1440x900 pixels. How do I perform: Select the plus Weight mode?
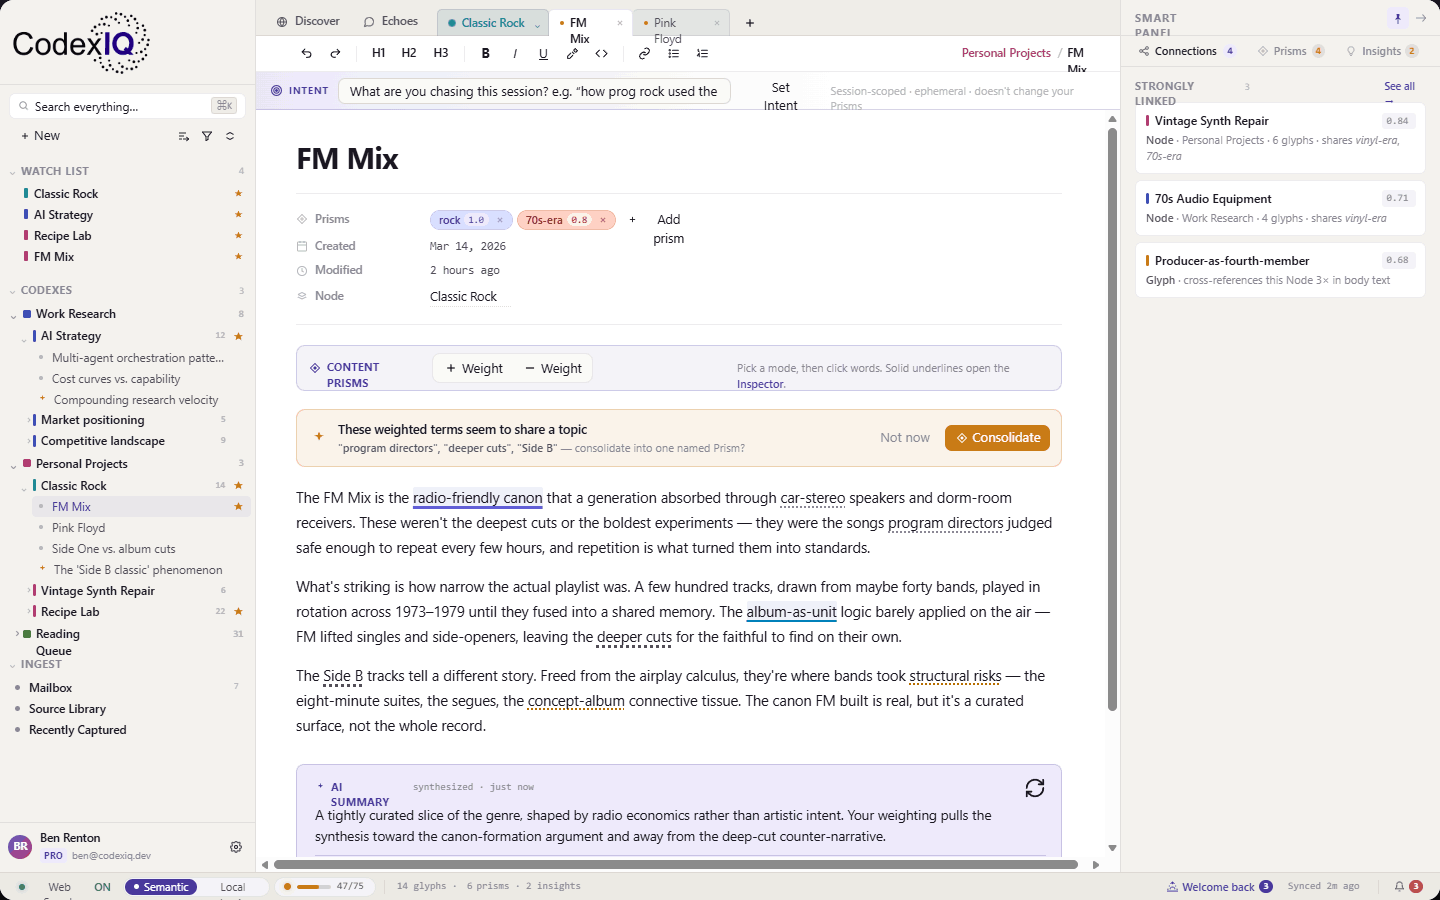click(x=475, y=368)
